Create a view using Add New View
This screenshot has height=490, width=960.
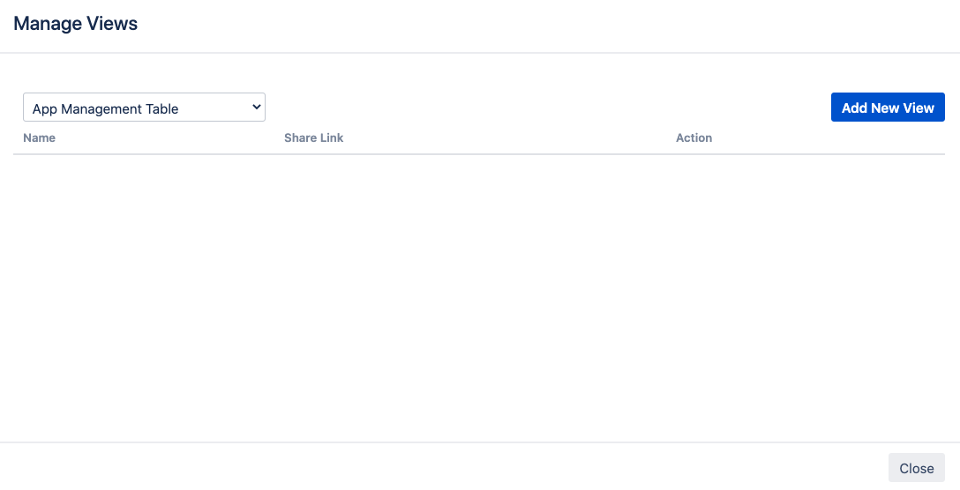point(887,108)
